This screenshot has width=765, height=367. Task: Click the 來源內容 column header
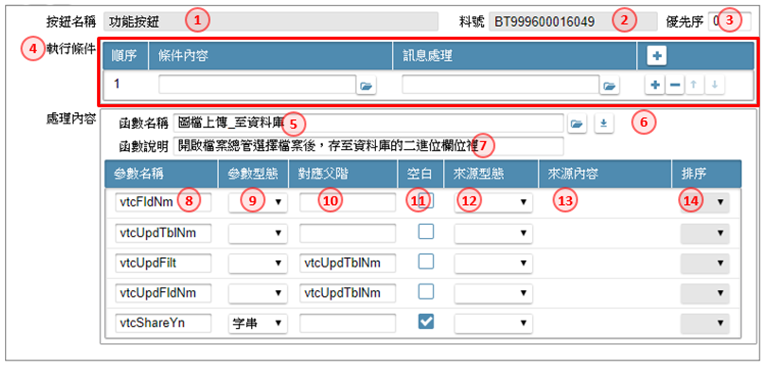(x=605, y=174)
